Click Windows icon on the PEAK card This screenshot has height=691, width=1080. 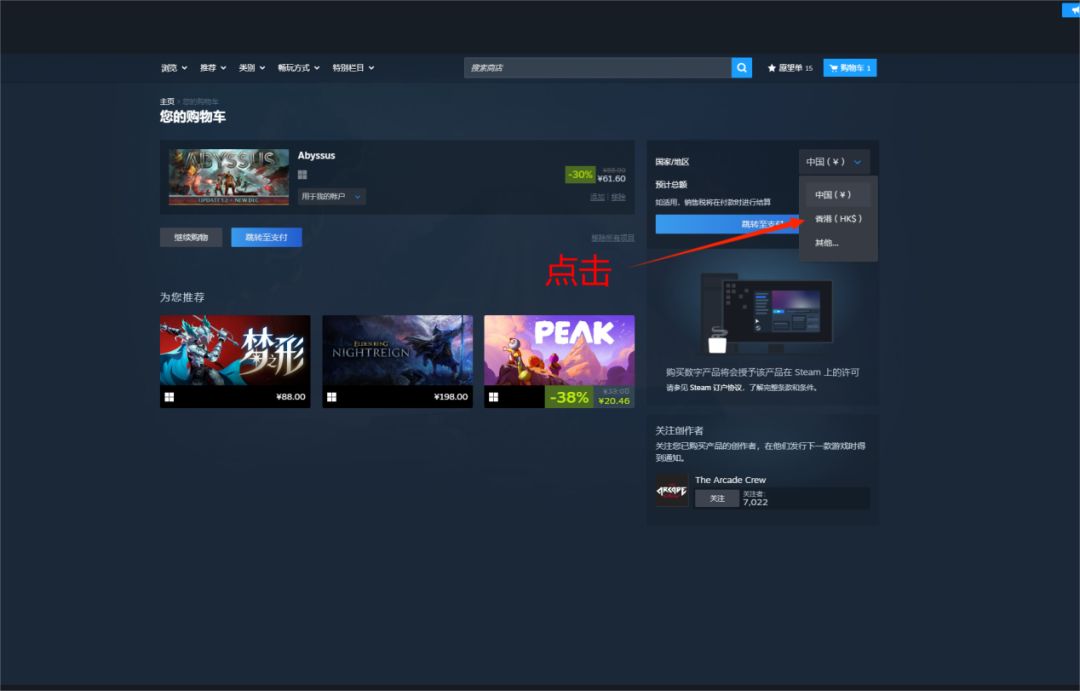click(493, 397)
